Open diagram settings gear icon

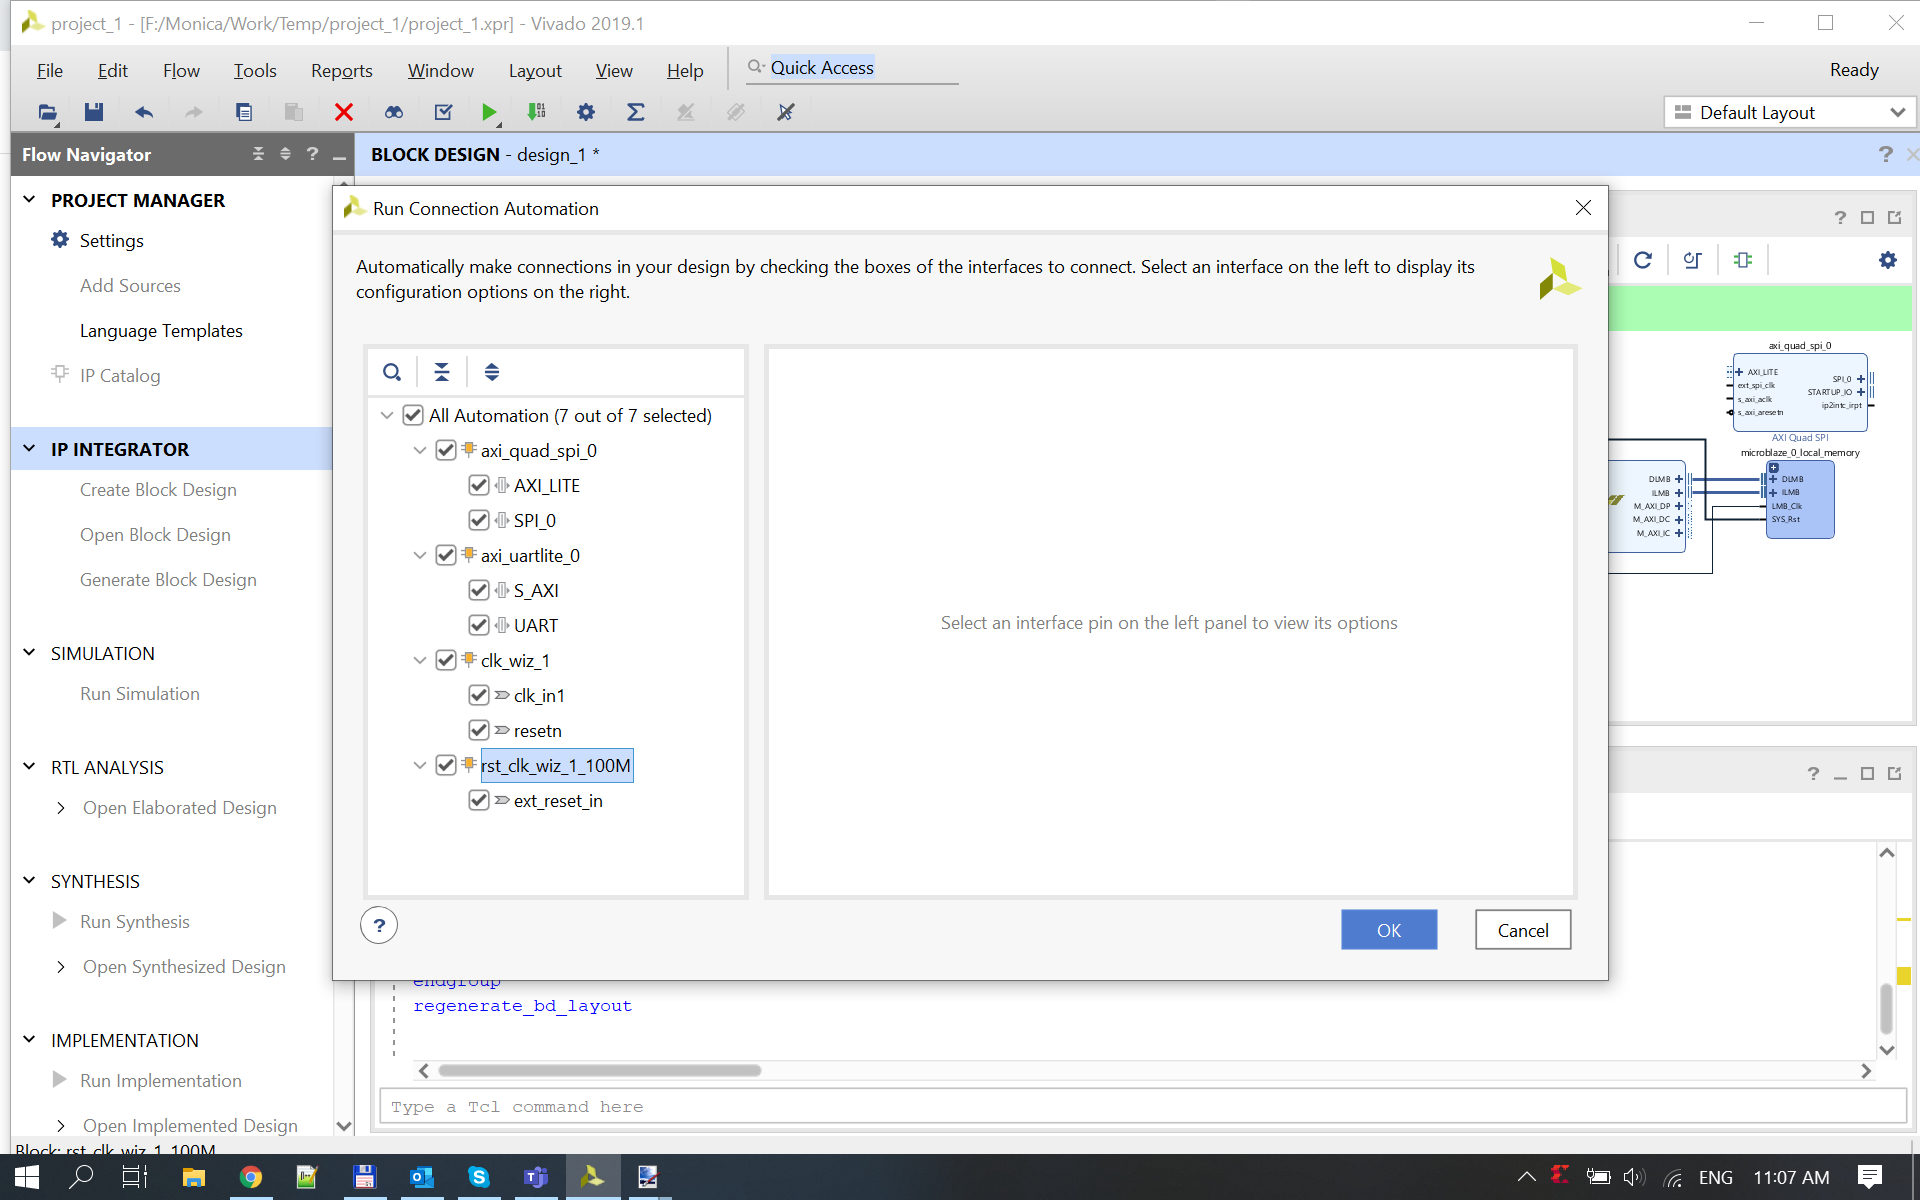pos(1888,260)
